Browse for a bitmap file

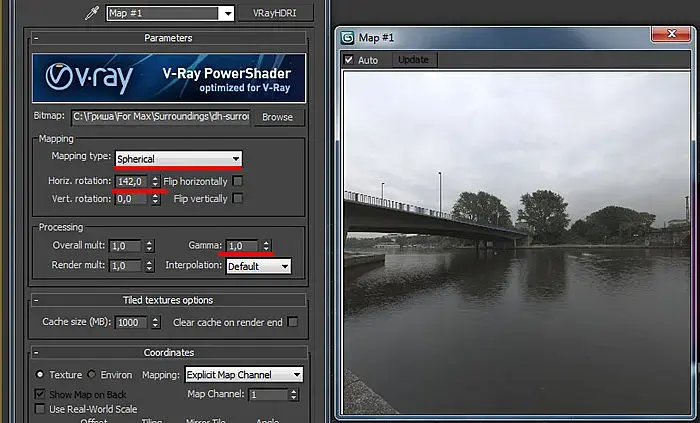(x=278, y=117)
